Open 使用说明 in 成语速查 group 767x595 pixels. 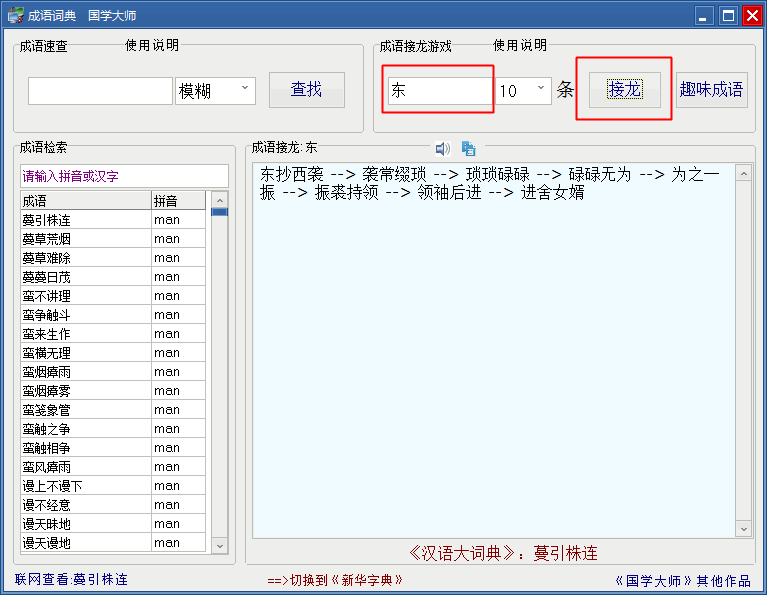152,45
